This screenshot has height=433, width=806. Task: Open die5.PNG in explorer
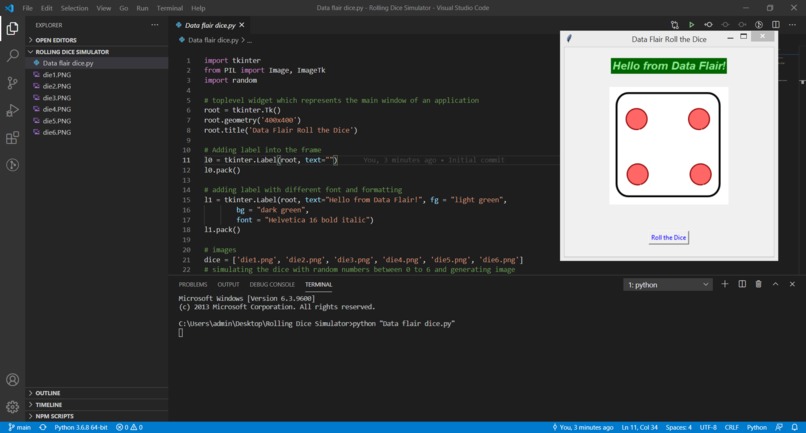[97, 121]
